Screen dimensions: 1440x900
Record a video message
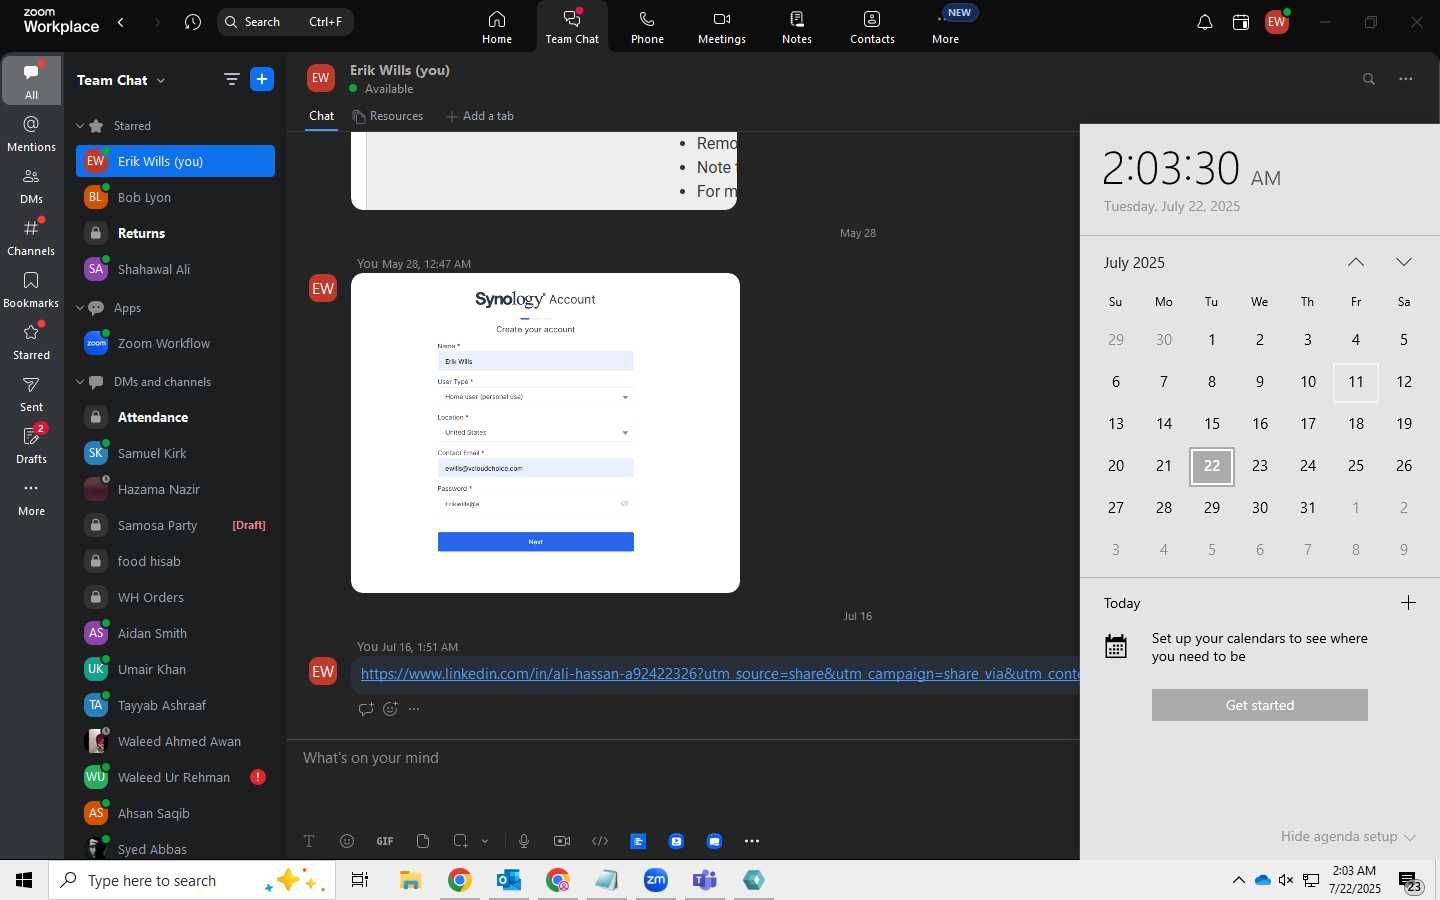click(562, 841)
